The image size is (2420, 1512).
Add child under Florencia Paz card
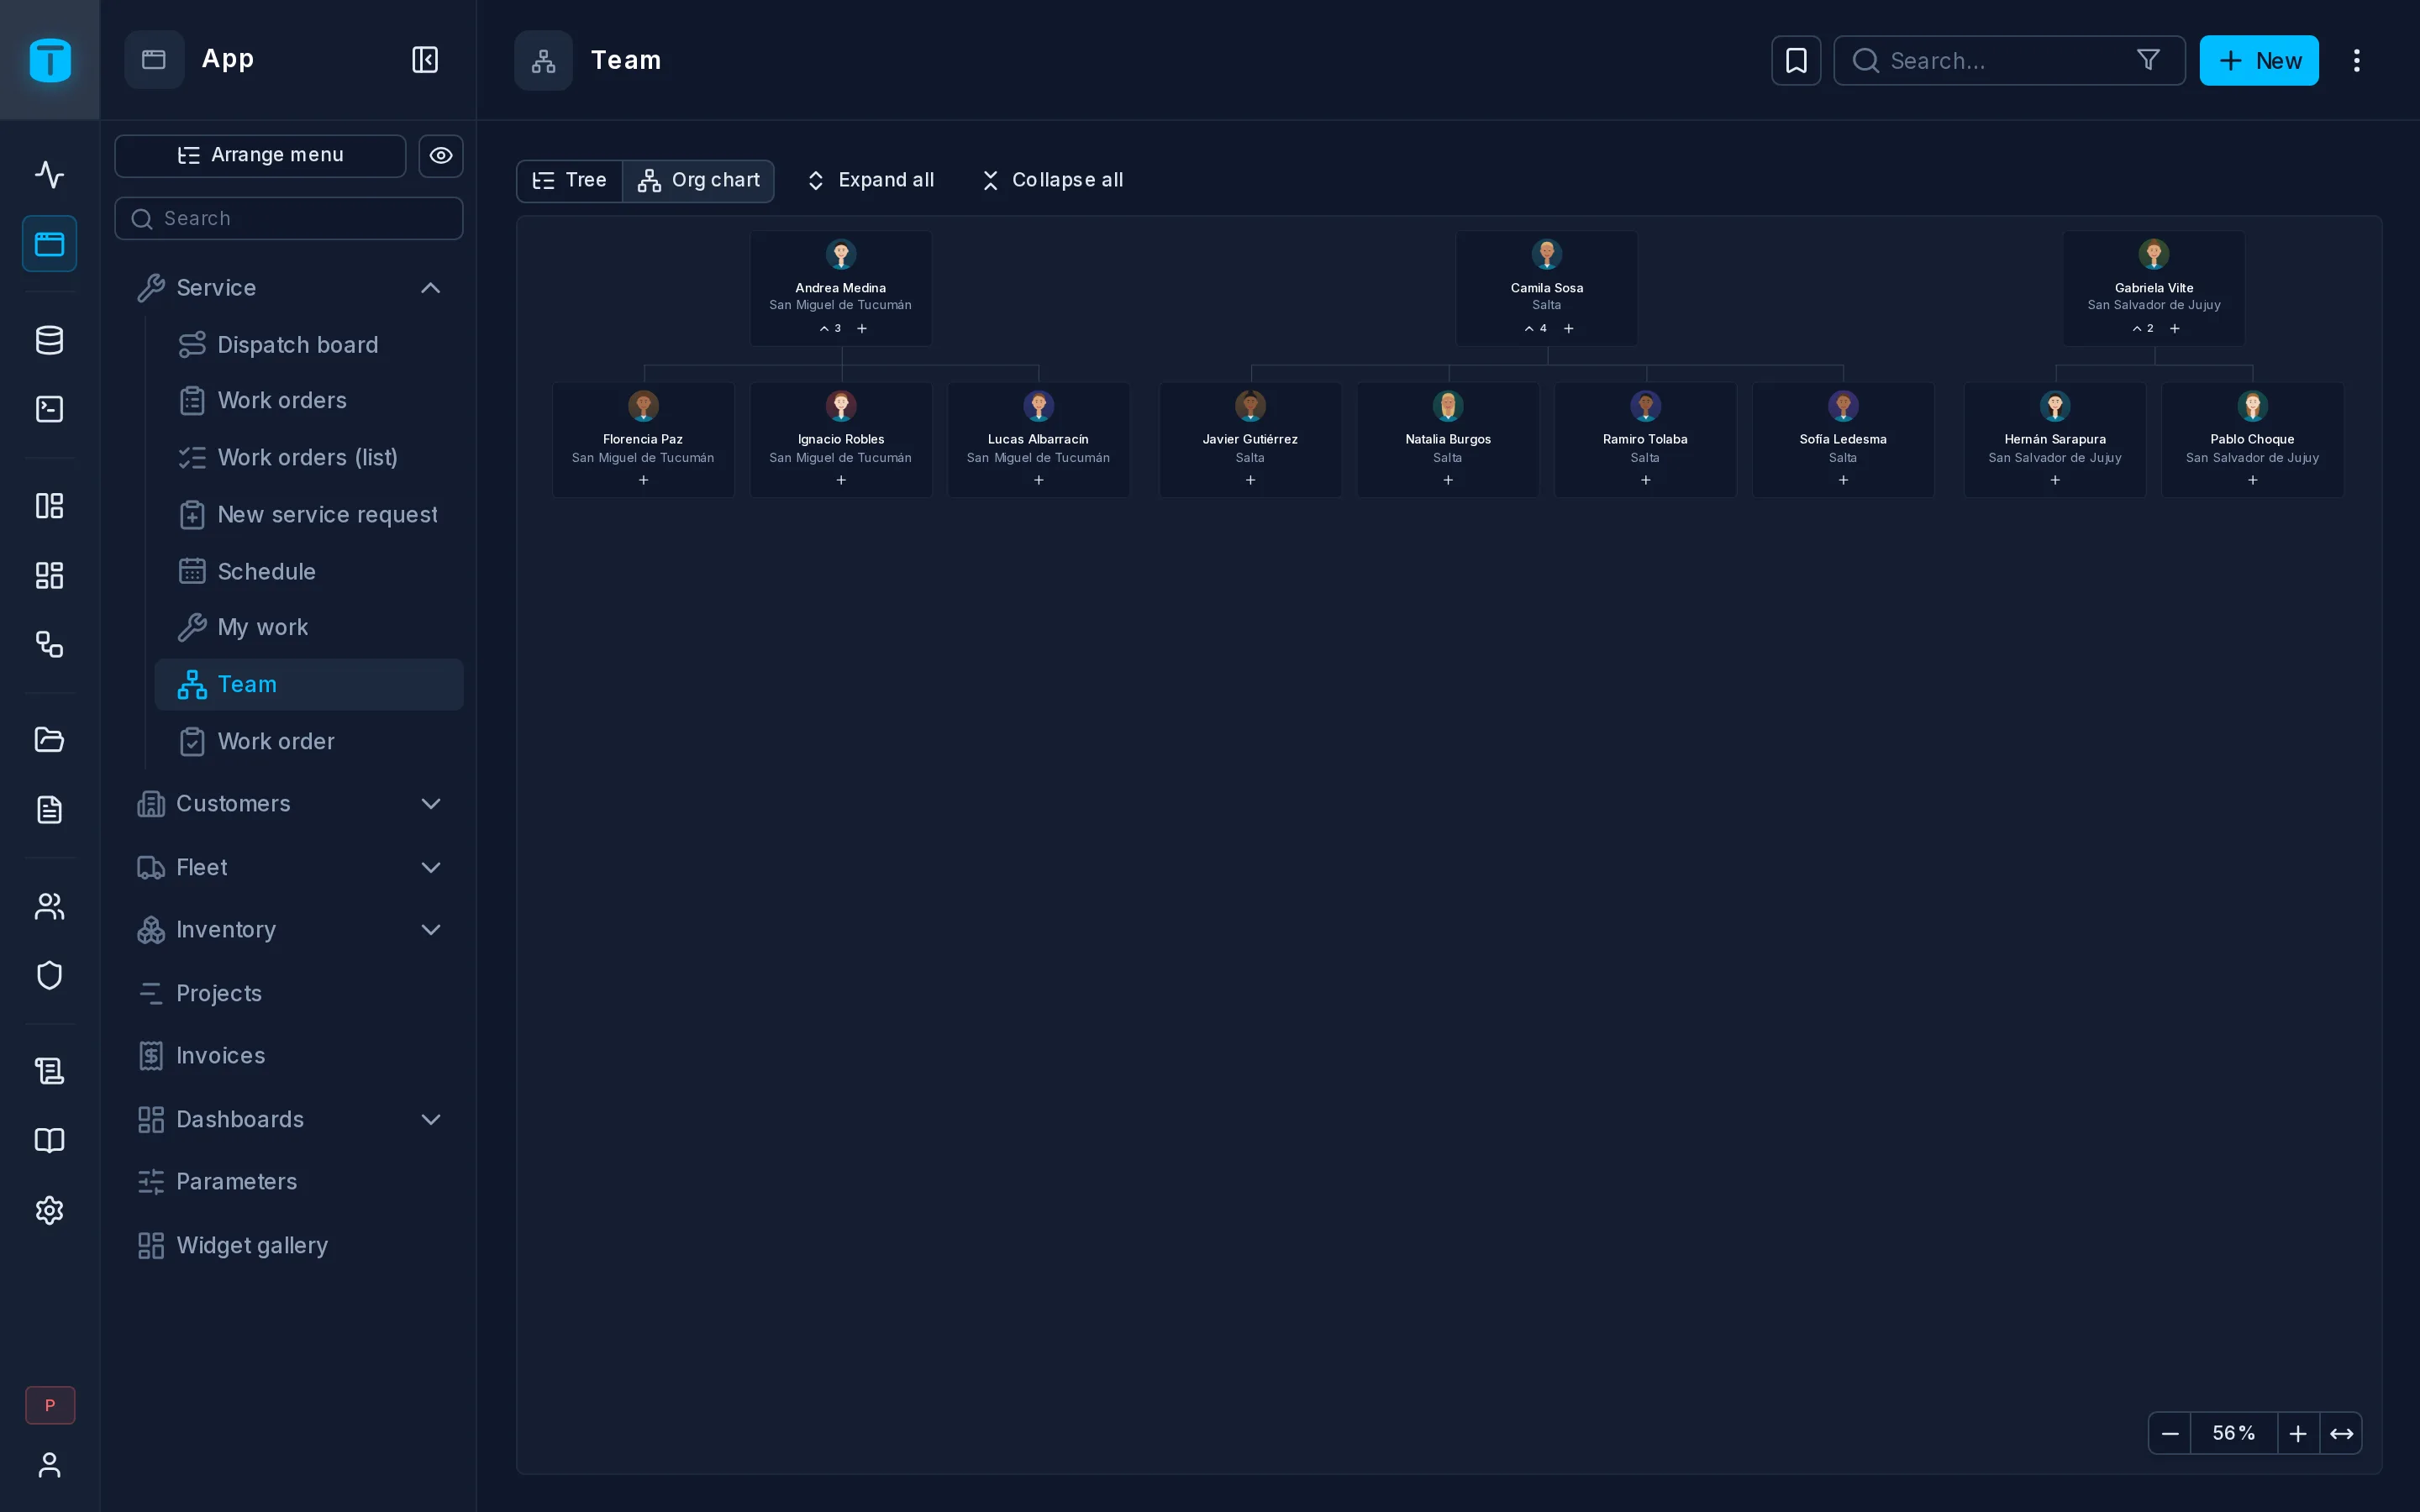click(643, 480)
